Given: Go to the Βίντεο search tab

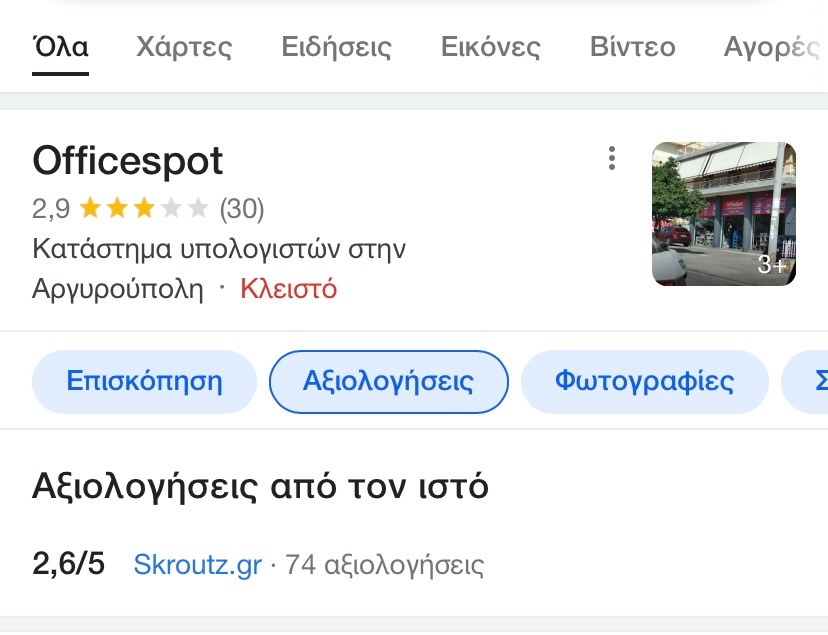Looking at the screenshot, I should 633,47.
